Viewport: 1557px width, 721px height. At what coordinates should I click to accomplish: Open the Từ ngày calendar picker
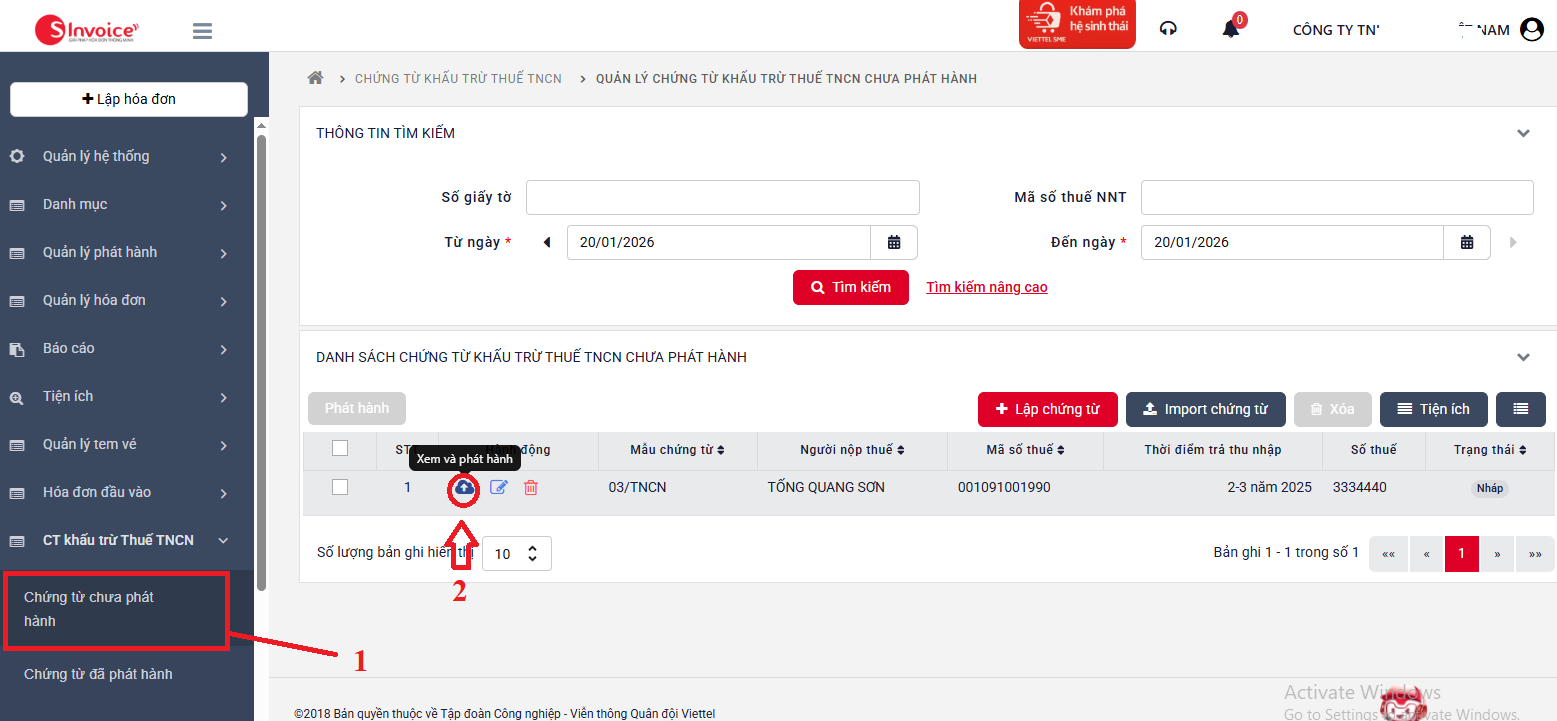pos(894,243)
